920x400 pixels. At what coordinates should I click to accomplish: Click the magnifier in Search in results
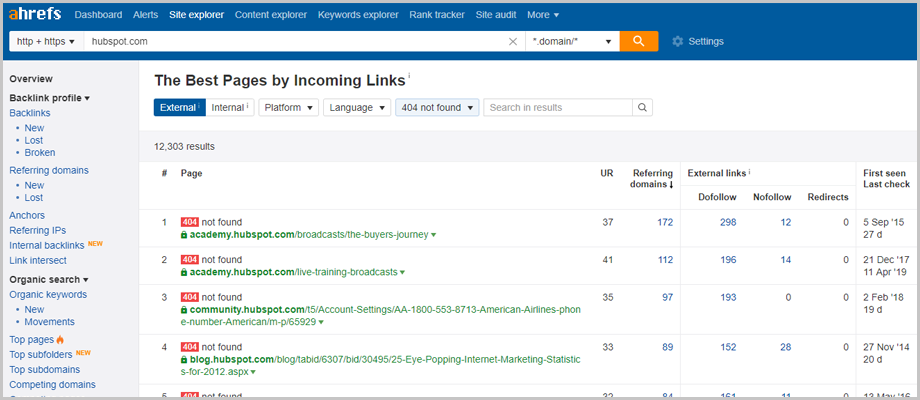point(642,107)
